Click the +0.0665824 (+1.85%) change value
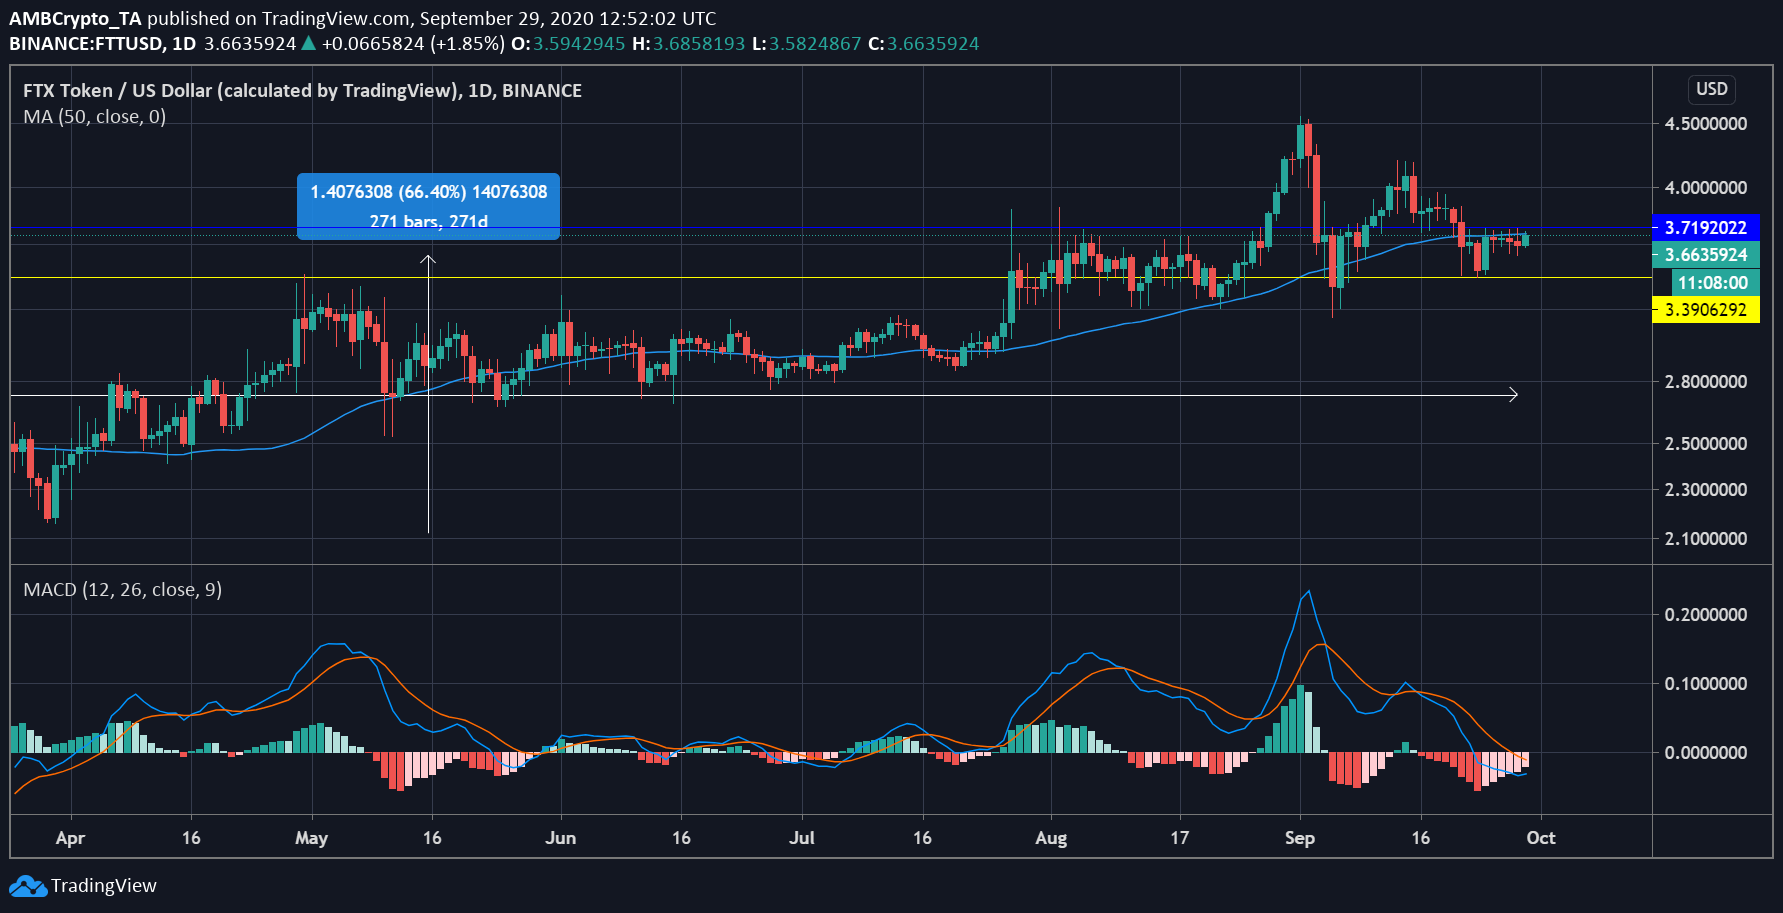The image size is (1783, 913). click(413, 44)
